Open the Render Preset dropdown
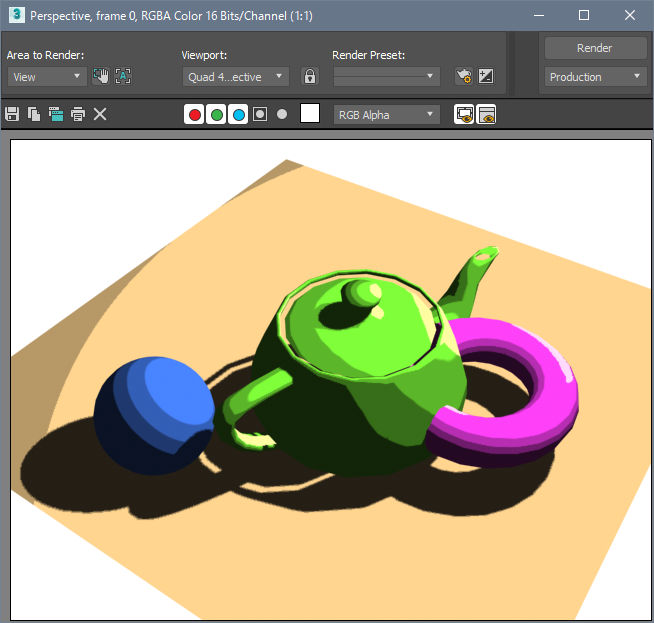The width and height of the screenshot is (654, 623). [x=386, y=76]
